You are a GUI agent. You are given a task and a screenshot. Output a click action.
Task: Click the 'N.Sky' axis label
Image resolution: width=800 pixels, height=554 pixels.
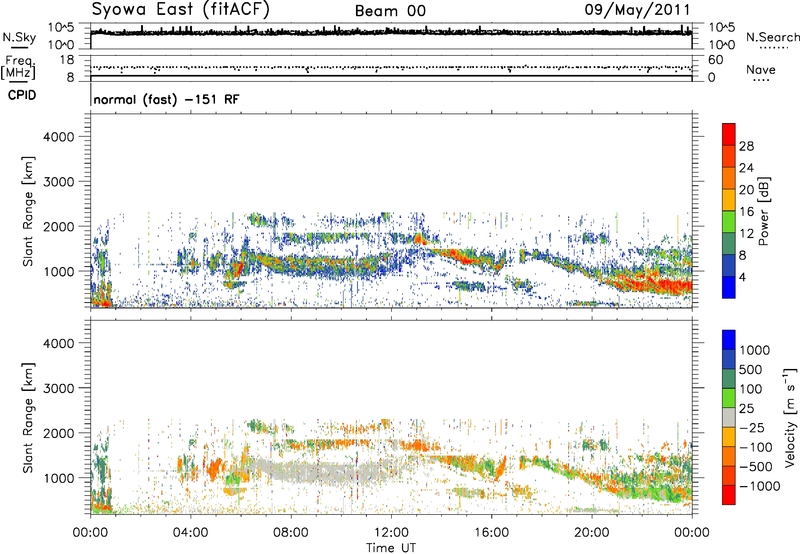19,38
